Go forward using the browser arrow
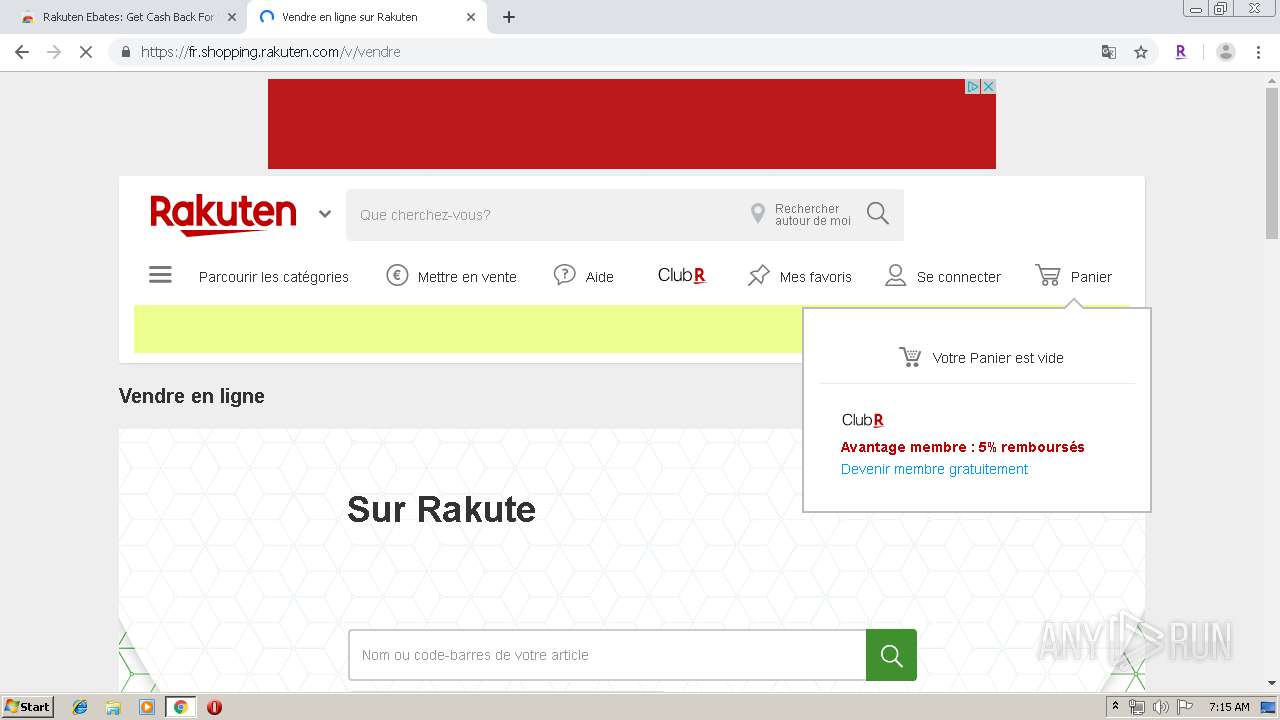1280x720 pixels. point(54,52)
